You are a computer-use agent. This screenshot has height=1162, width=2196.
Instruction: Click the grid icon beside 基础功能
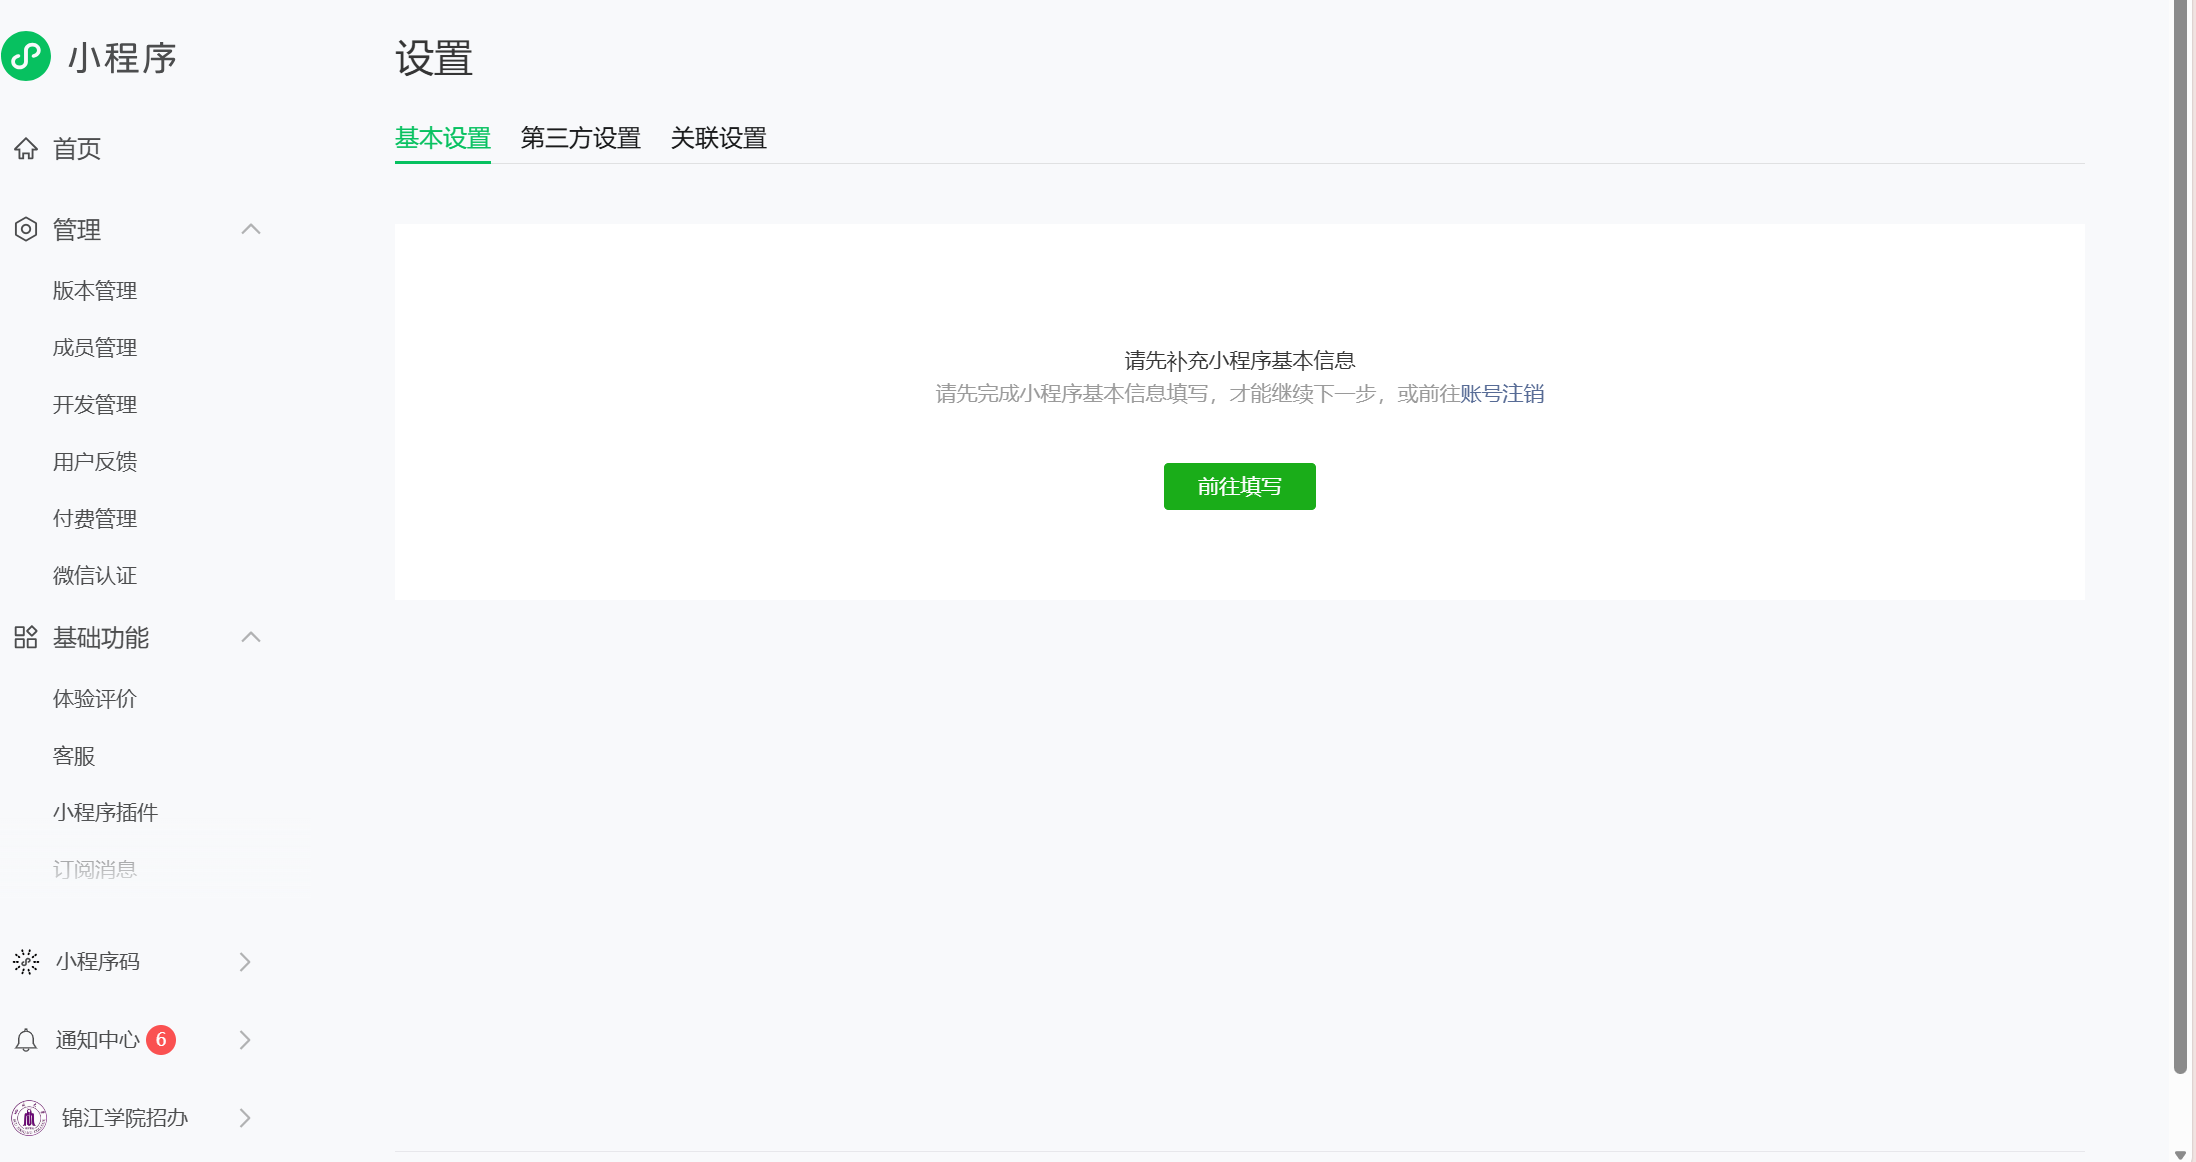coord(26,637)
